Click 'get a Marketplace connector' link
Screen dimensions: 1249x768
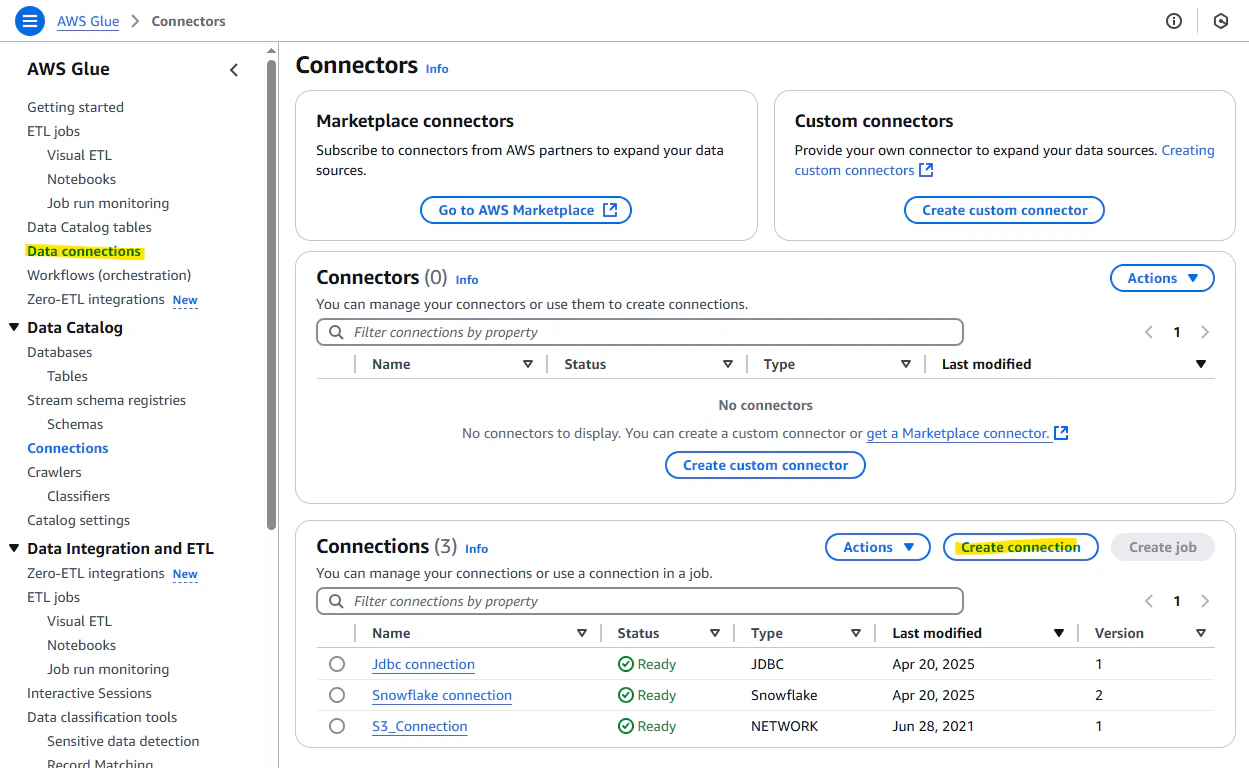(957, 433)
